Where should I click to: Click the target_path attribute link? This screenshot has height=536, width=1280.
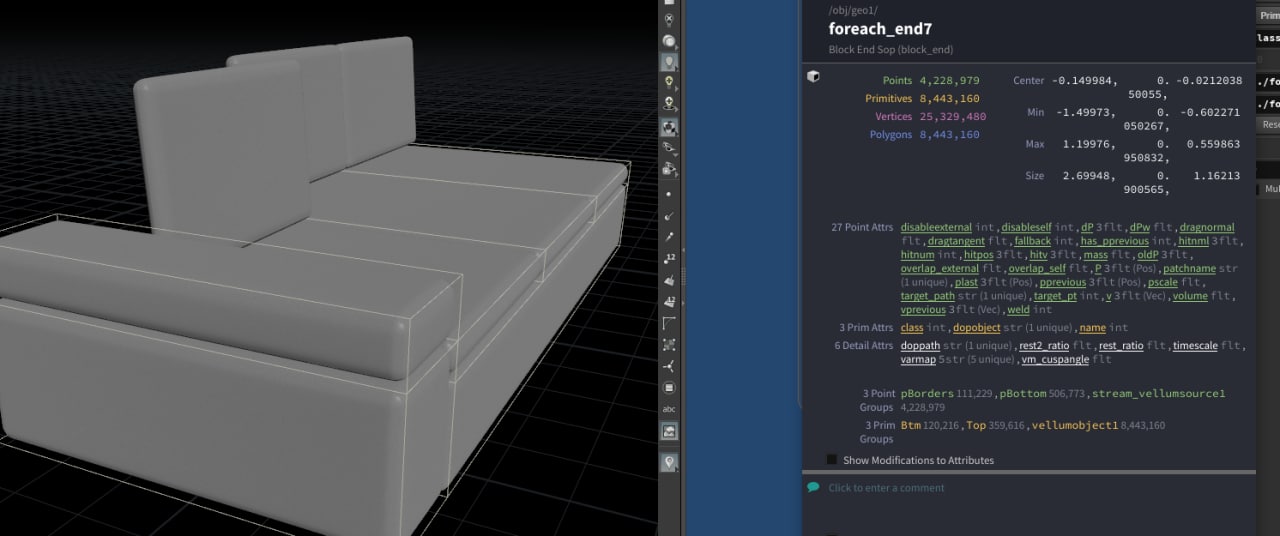[x=927, y=296]
